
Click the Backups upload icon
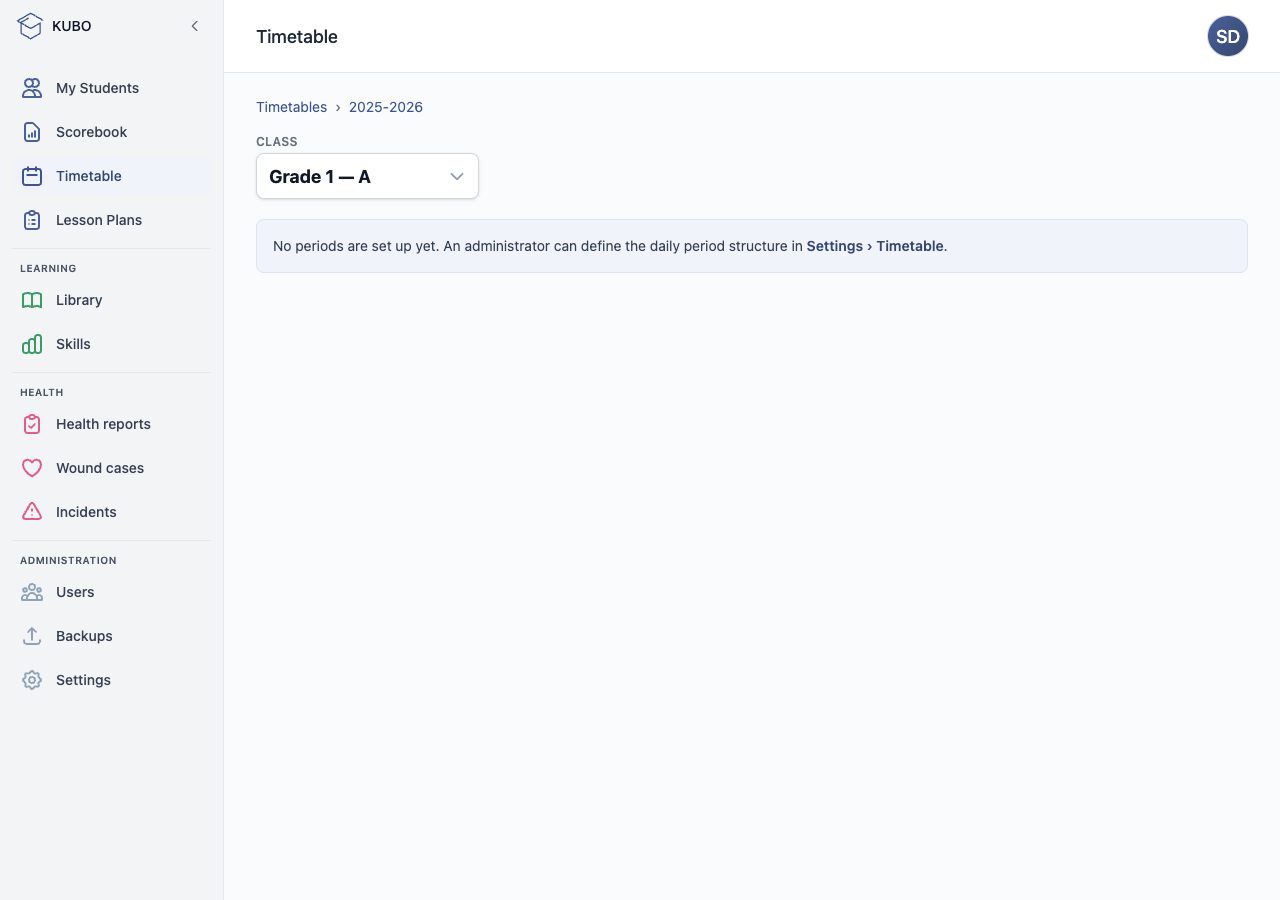click(32, 636)
